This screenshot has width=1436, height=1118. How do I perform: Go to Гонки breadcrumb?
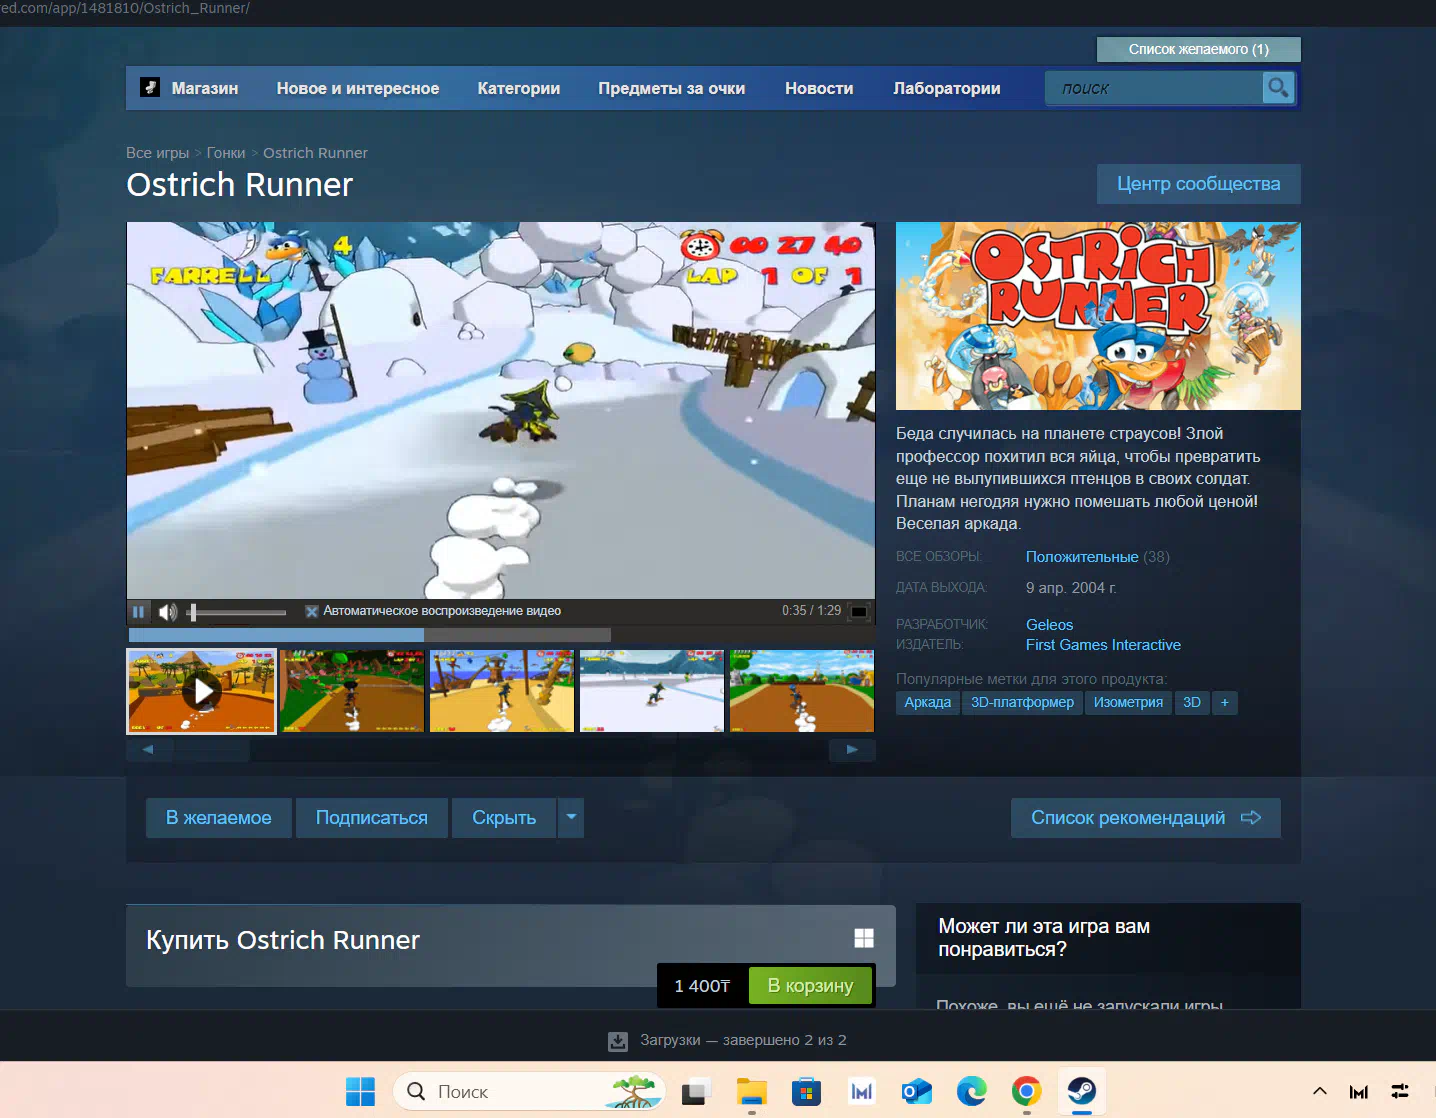tap(226, 153)
